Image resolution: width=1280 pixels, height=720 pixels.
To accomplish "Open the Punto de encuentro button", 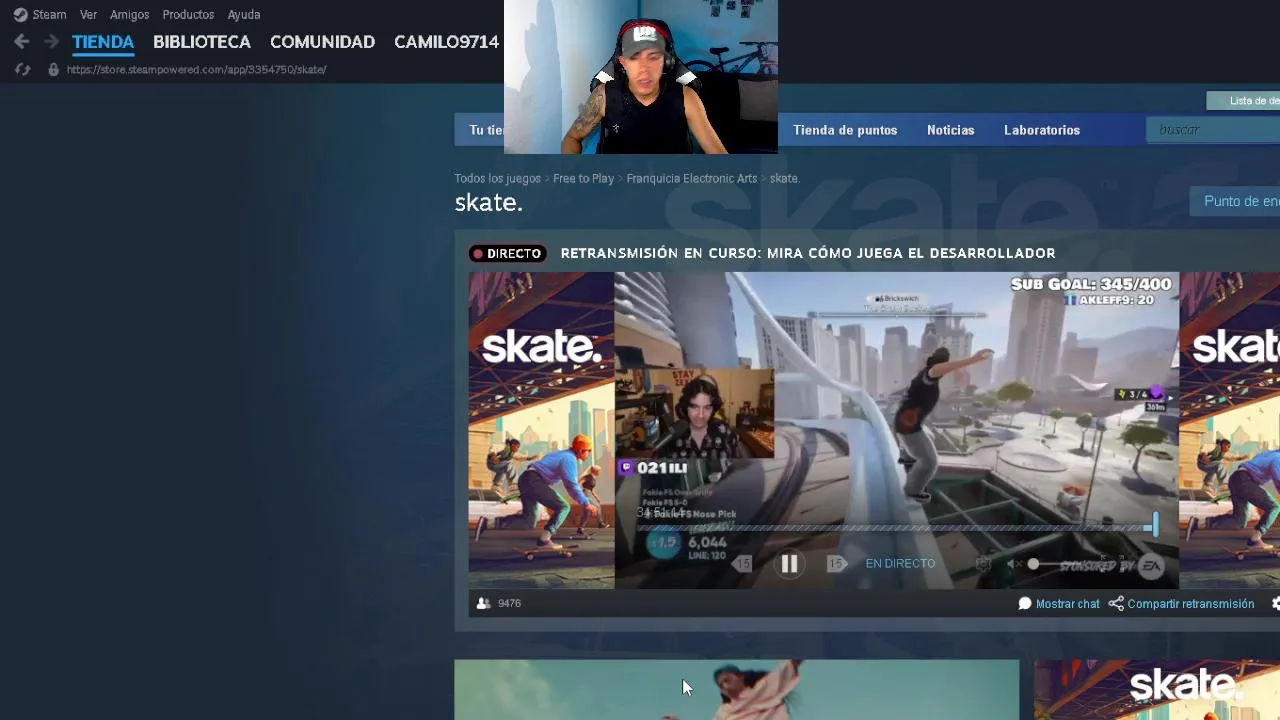I will [x=1236, y=201].
